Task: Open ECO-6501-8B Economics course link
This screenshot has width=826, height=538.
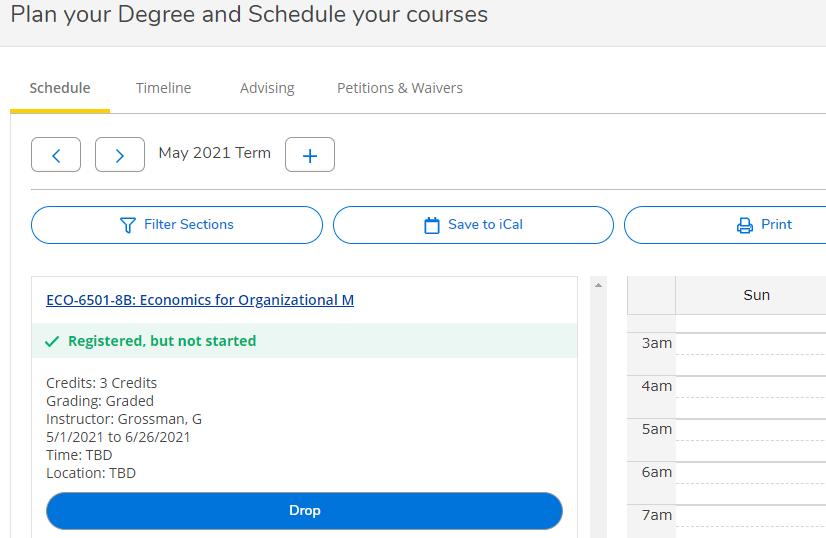Action: coord(200,300)
